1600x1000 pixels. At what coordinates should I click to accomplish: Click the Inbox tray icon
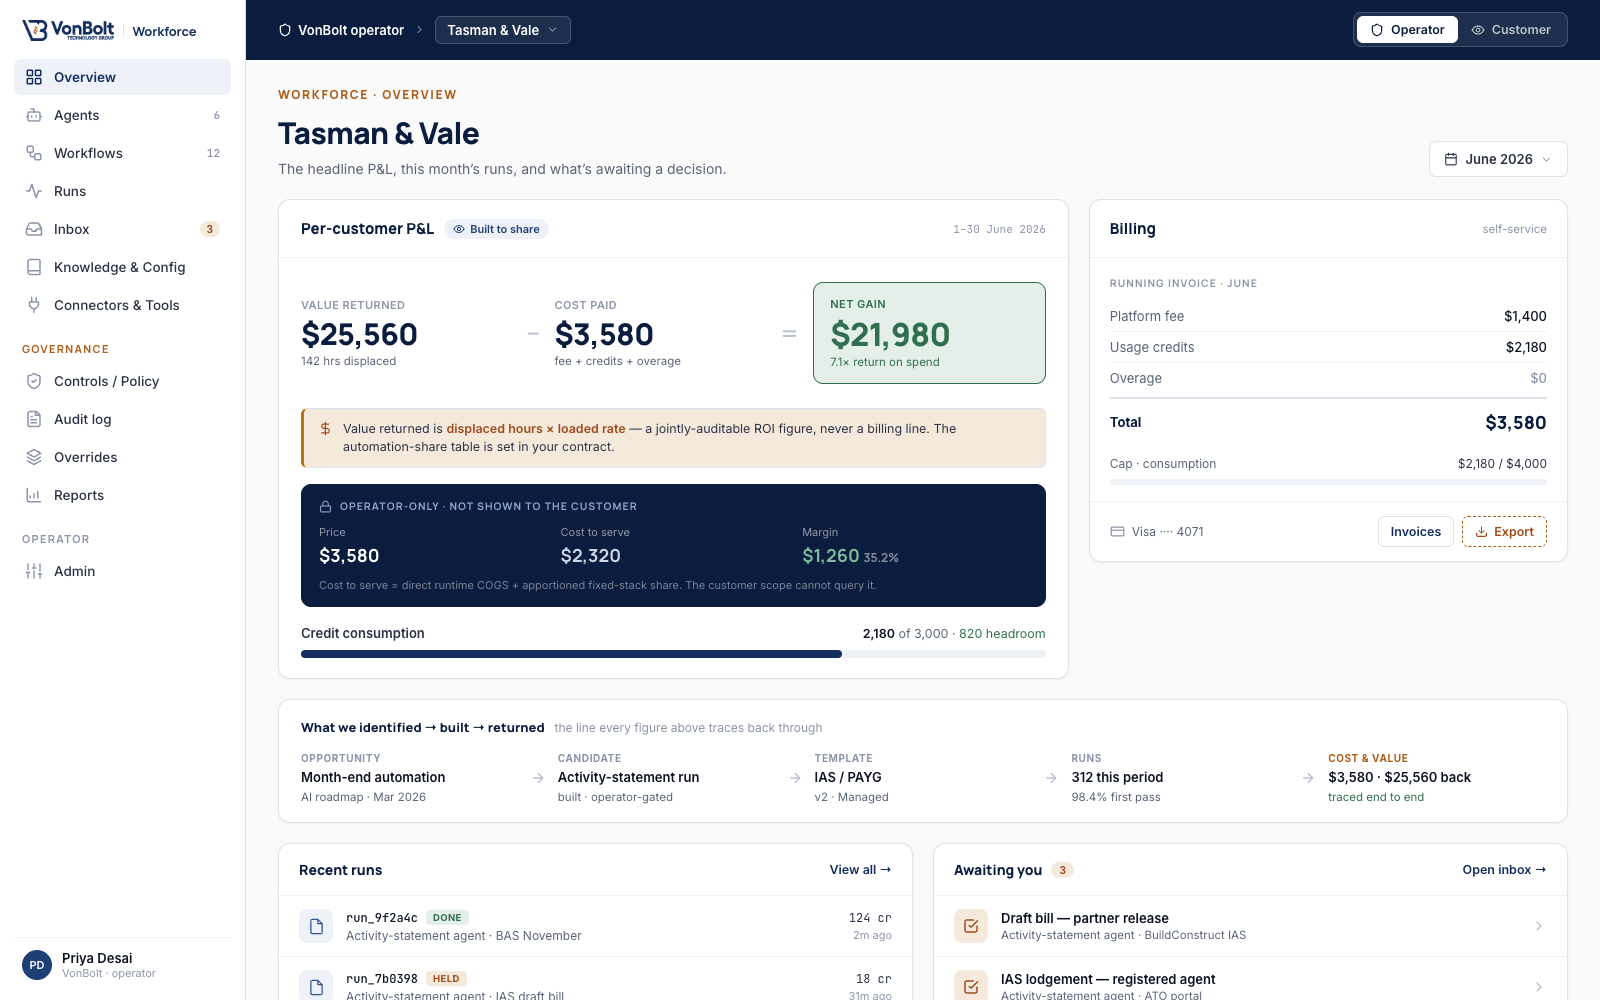(34, 229)
